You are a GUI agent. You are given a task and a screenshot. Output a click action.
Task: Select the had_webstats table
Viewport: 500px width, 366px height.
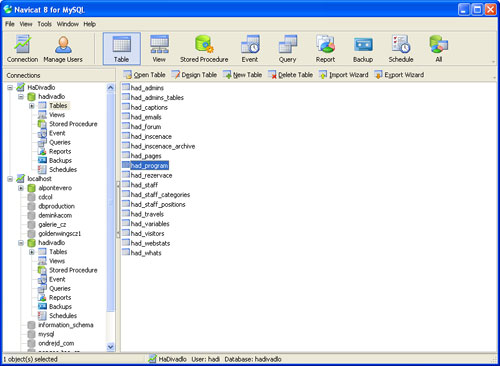point(146,243)
